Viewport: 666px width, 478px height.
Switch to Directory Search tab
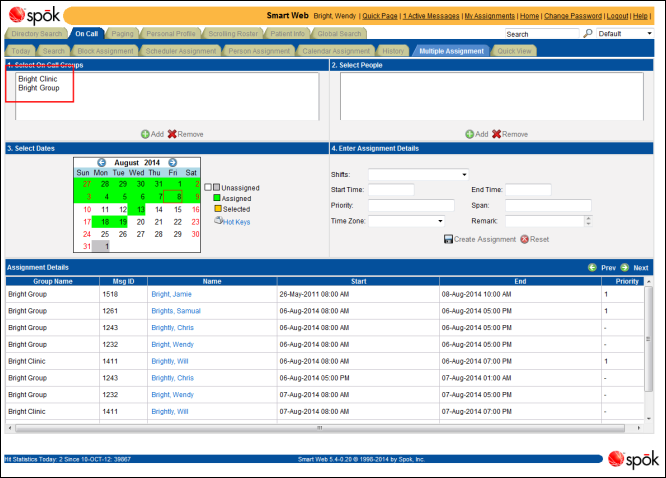coord(37,34)
